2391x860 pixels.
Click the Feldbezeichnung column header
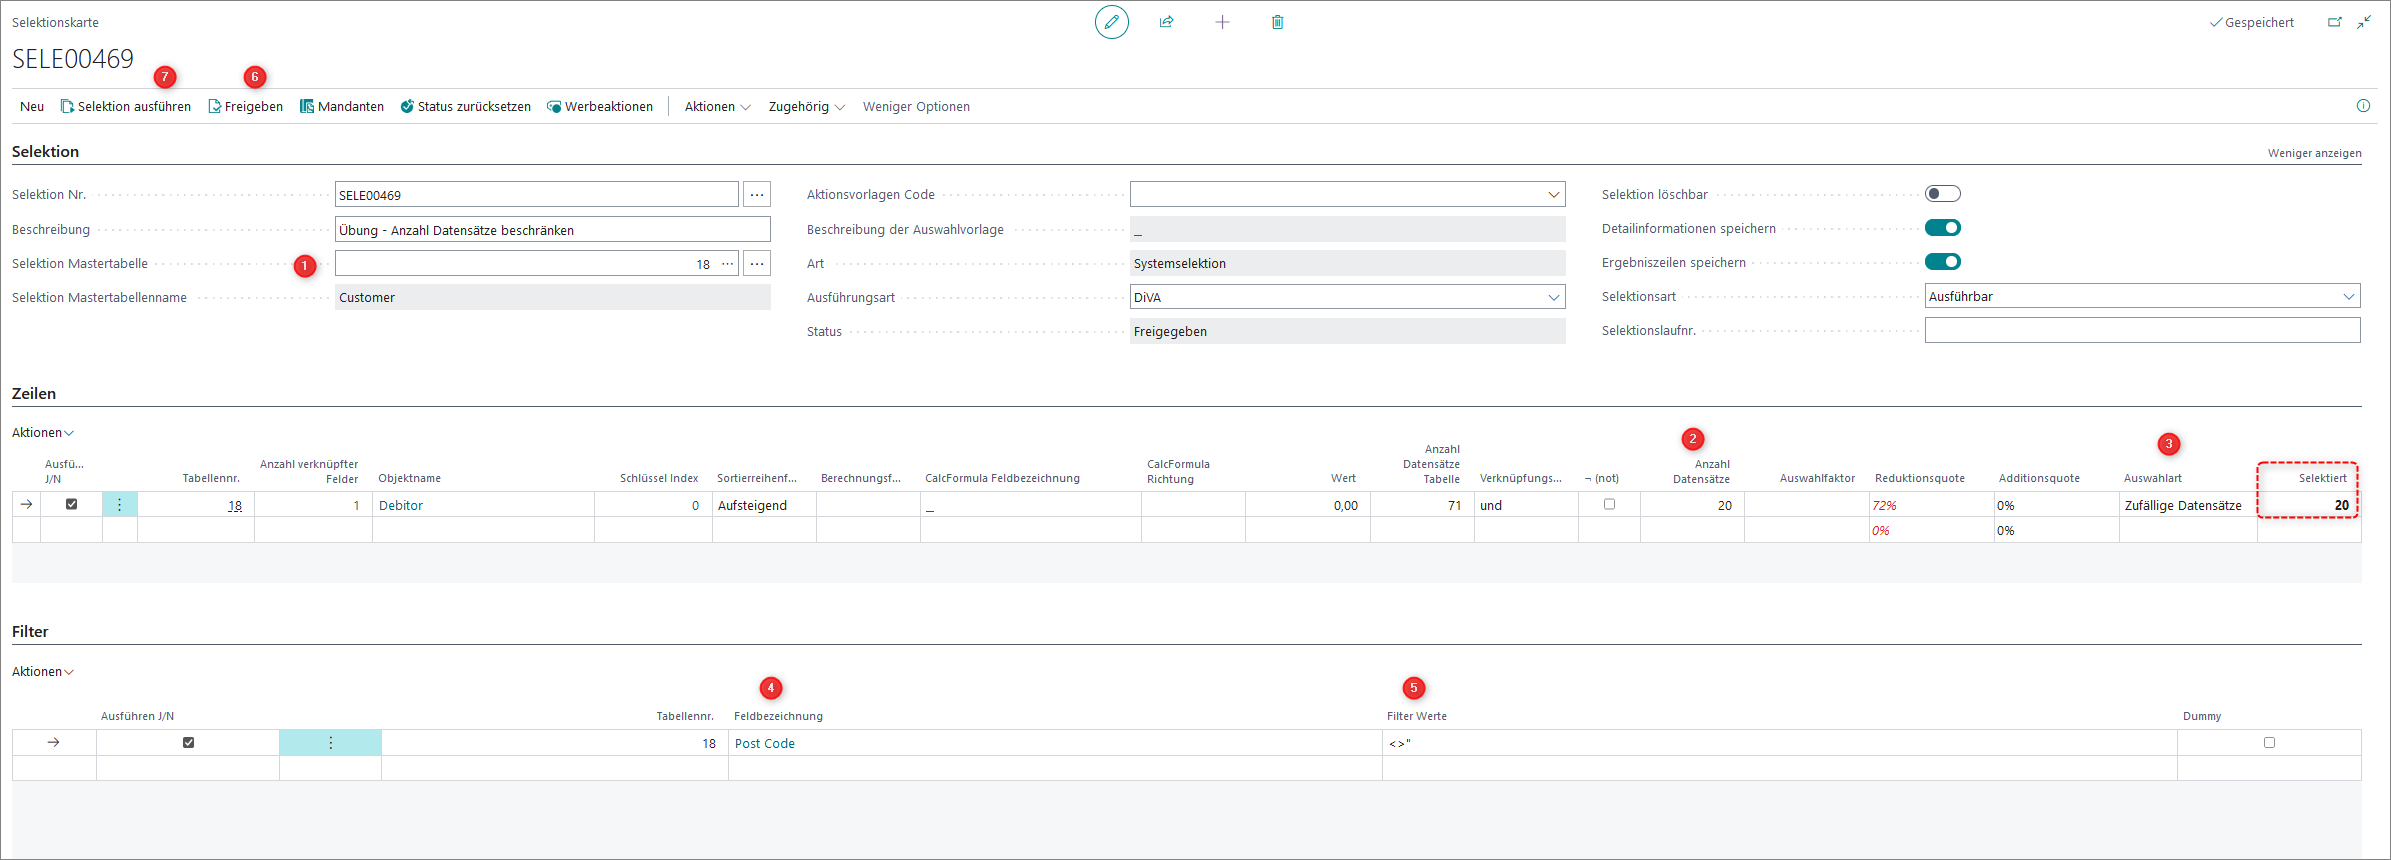click(778, 716)
